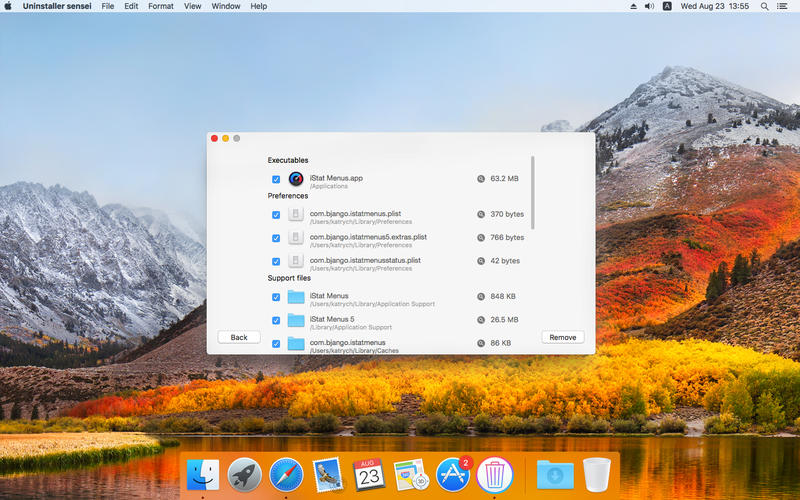This screenshot has width=800, height=500.
Task: Open the Window menu
Action: pyautogui.click(x=226, y=6)
